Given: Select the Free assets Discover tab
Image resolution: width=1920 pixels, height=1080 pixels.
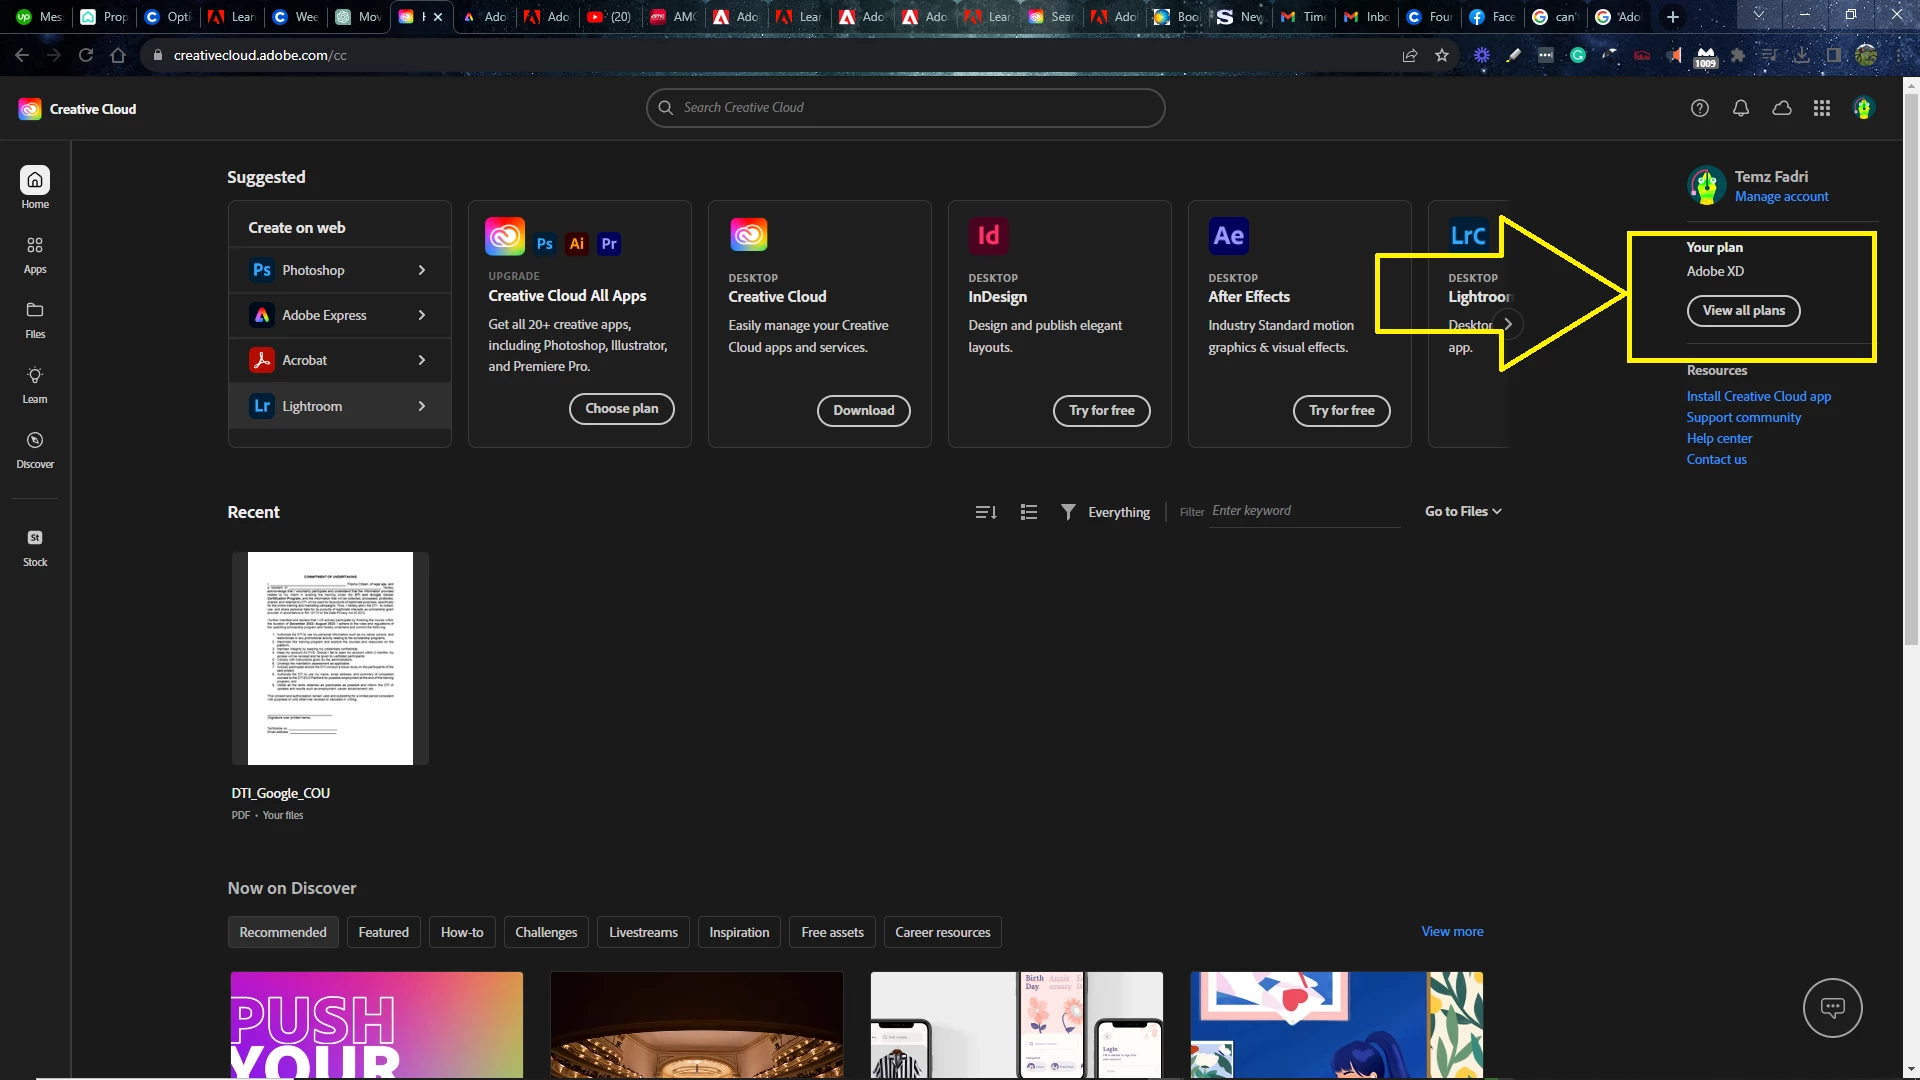Looking at the screenshot, I should (x=832, y=932).
